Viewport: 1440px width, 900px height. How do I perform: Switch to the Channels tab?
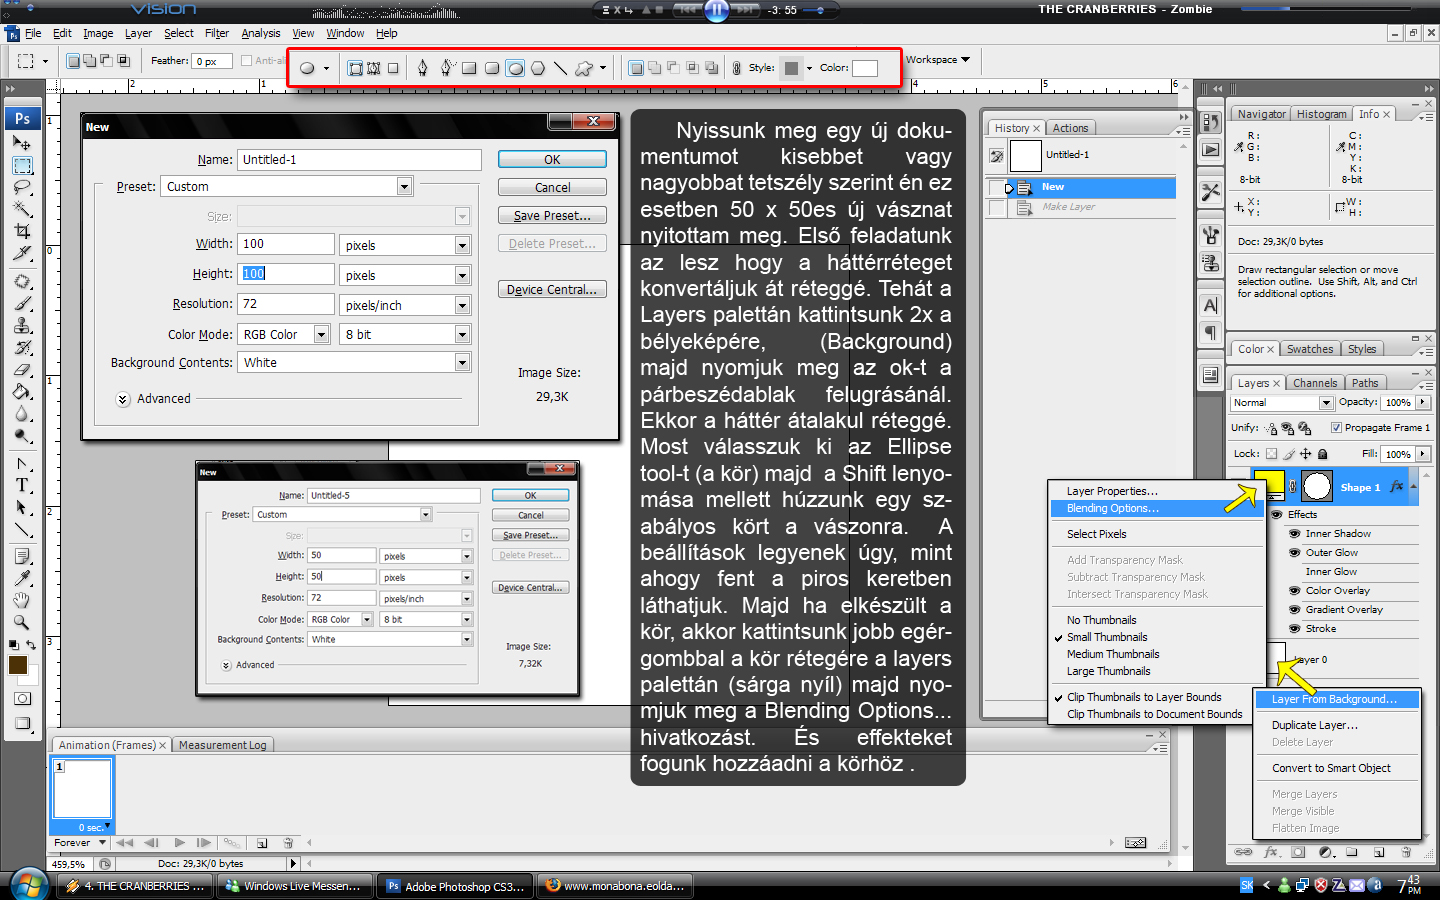[1314, 383]
